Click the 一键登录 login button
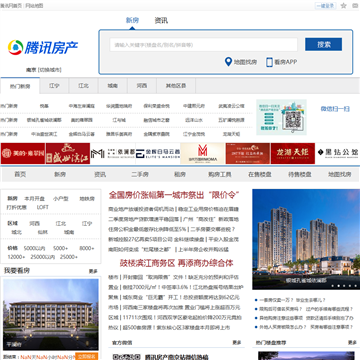The width and height of the screenshot is (360, 360). tap(325, 6)
